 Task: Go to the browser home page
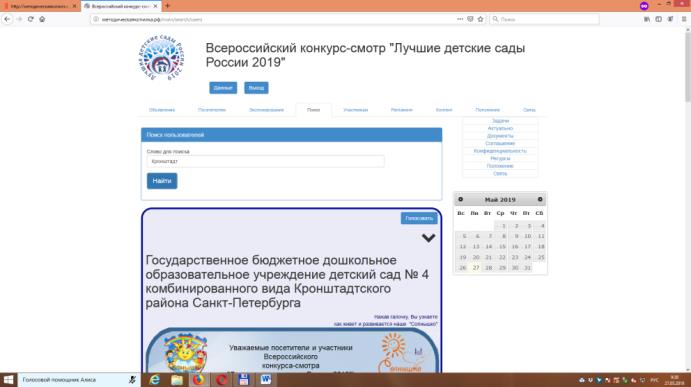click(x=42, y=19)
